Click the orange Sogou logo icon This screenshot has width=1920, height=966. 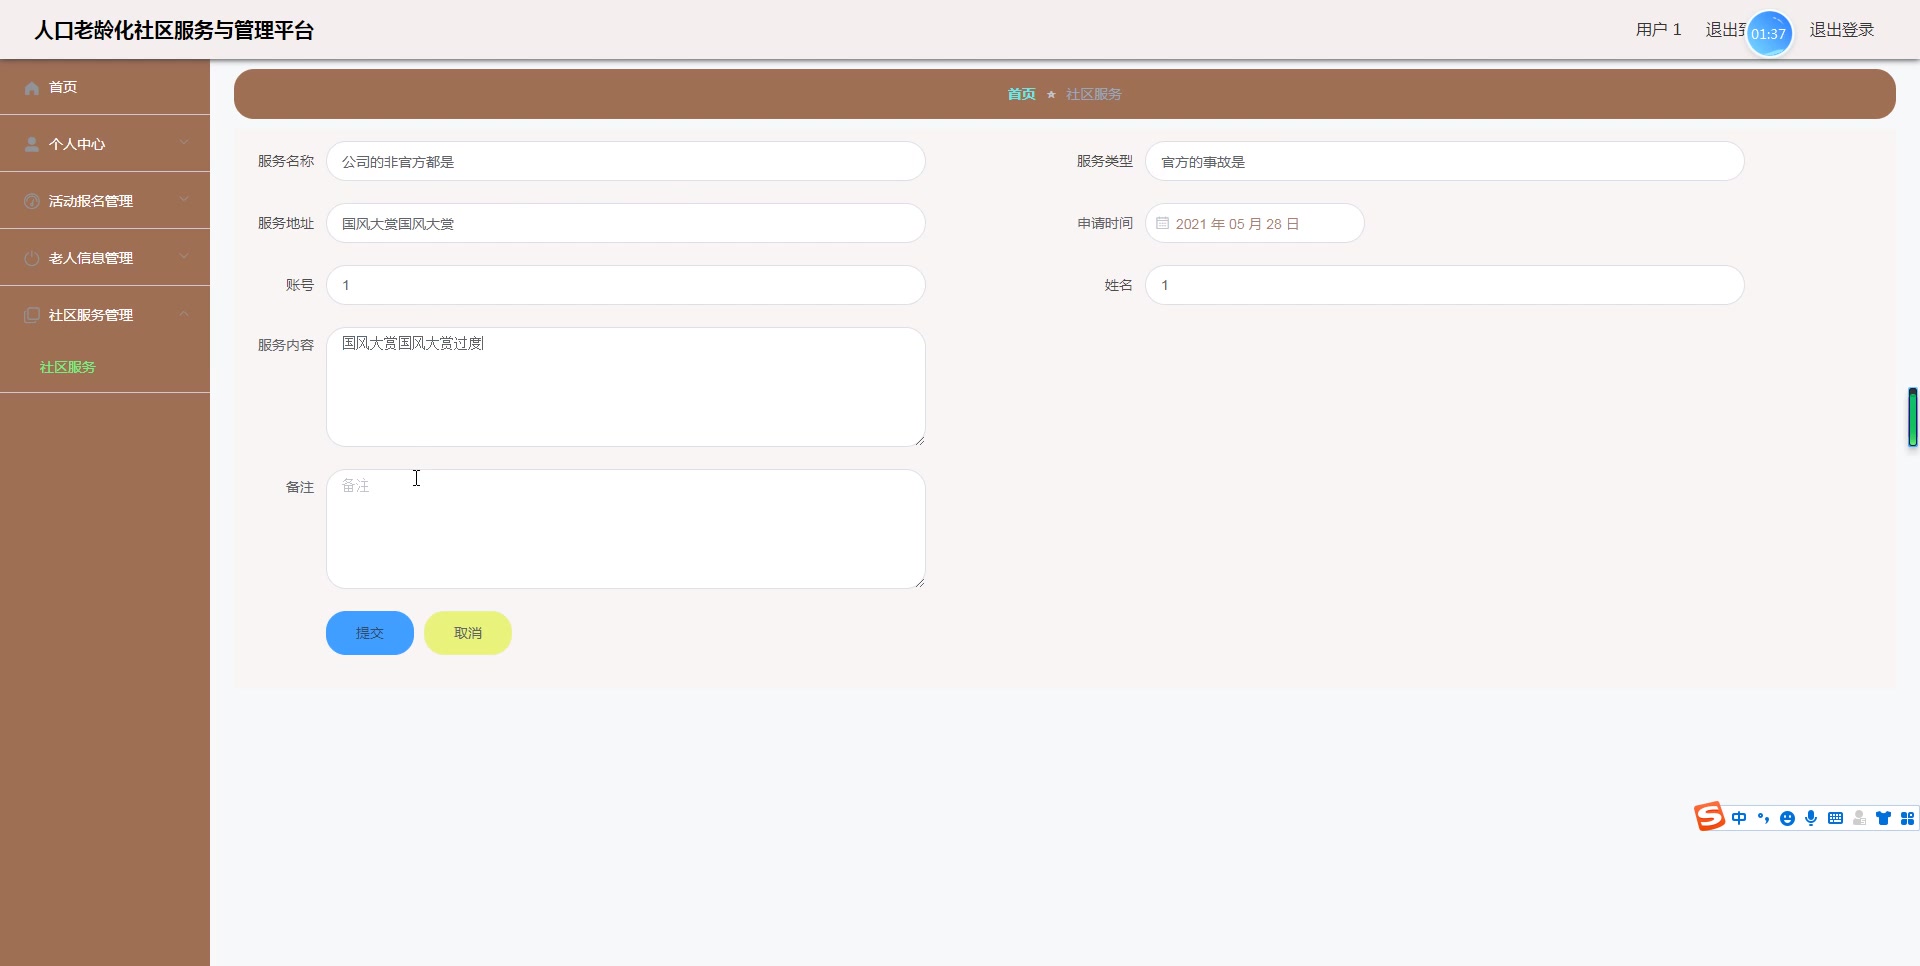pos(1710,817)
